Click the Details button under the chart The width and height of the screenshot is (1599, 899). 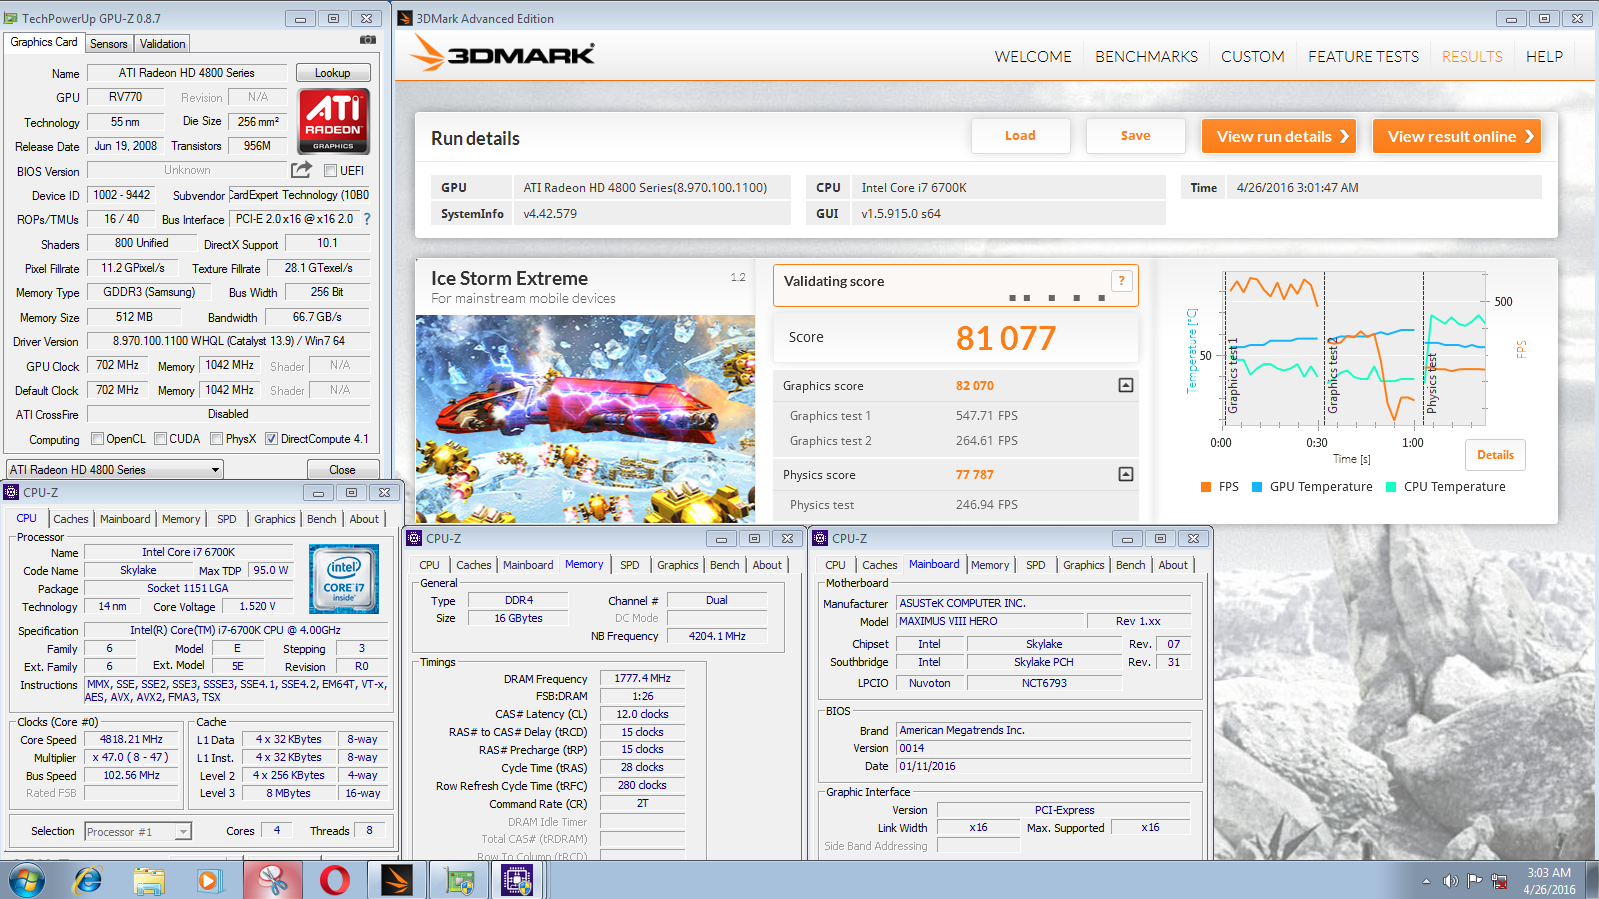tap(1495, 455)
